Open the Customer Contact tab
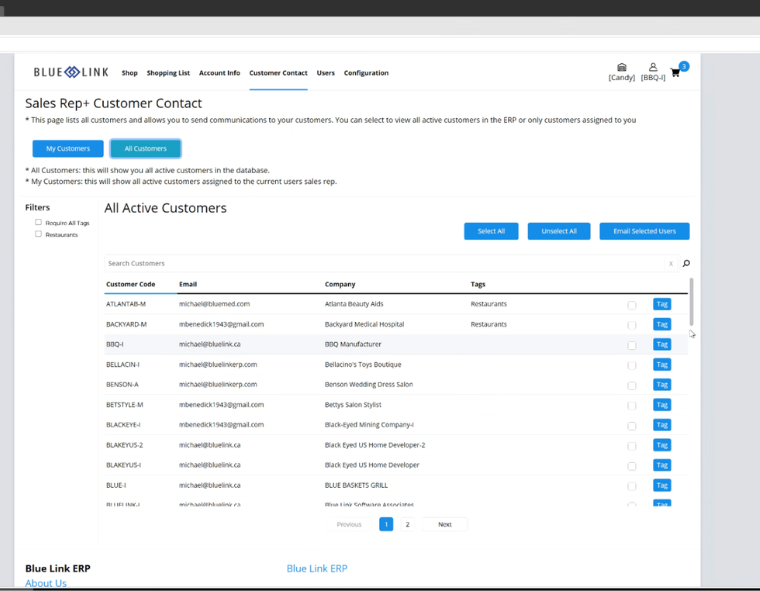760x591 pixels. (278, 73)
